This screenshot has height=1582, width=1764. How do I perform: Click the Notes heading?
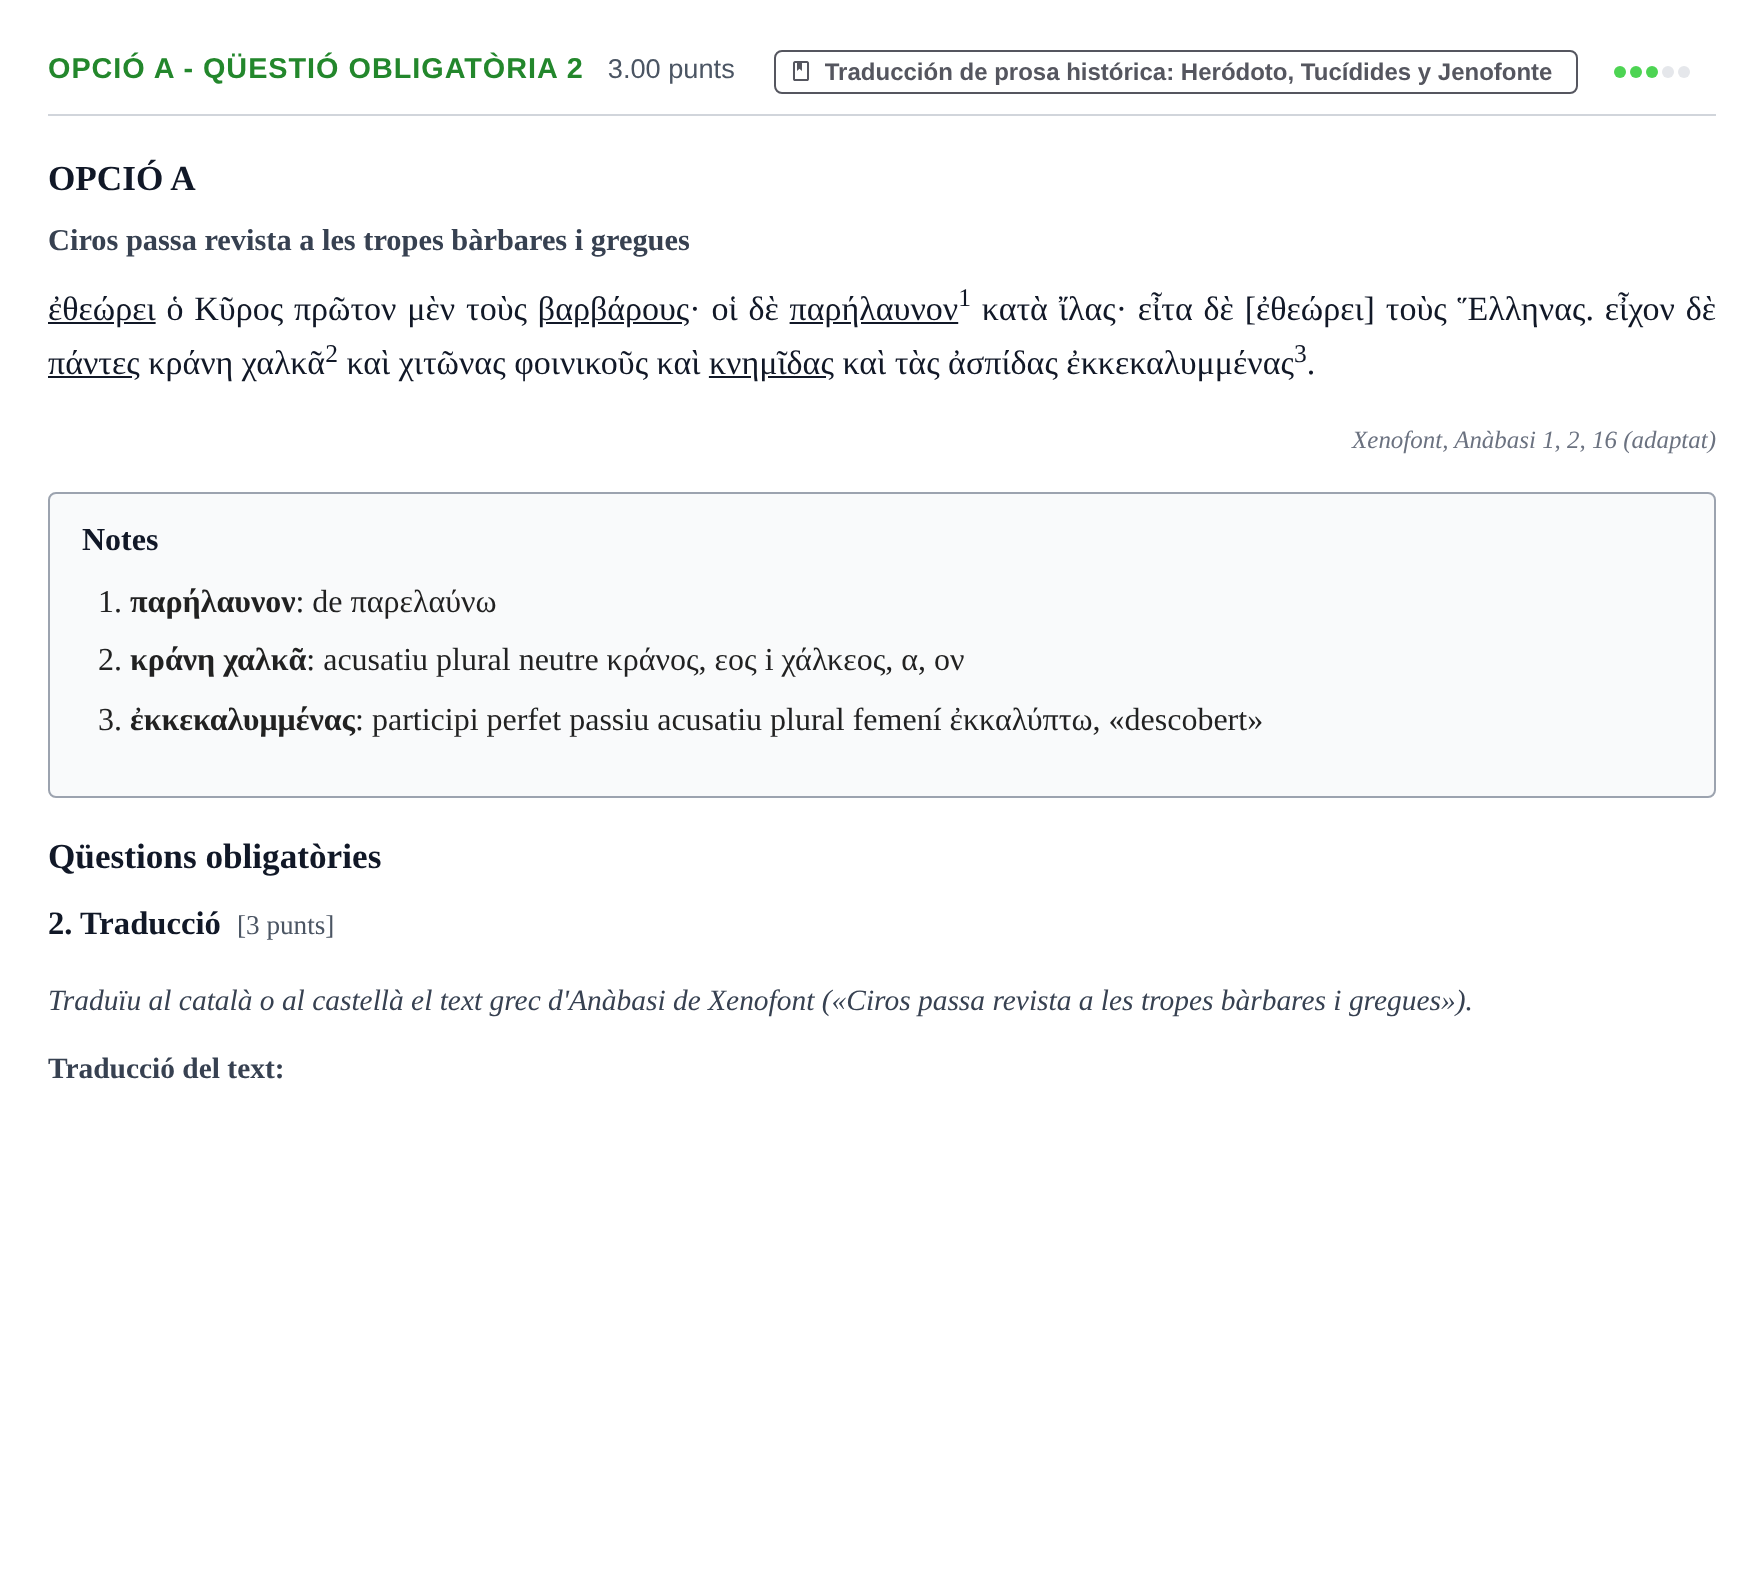tap(120, 540)
